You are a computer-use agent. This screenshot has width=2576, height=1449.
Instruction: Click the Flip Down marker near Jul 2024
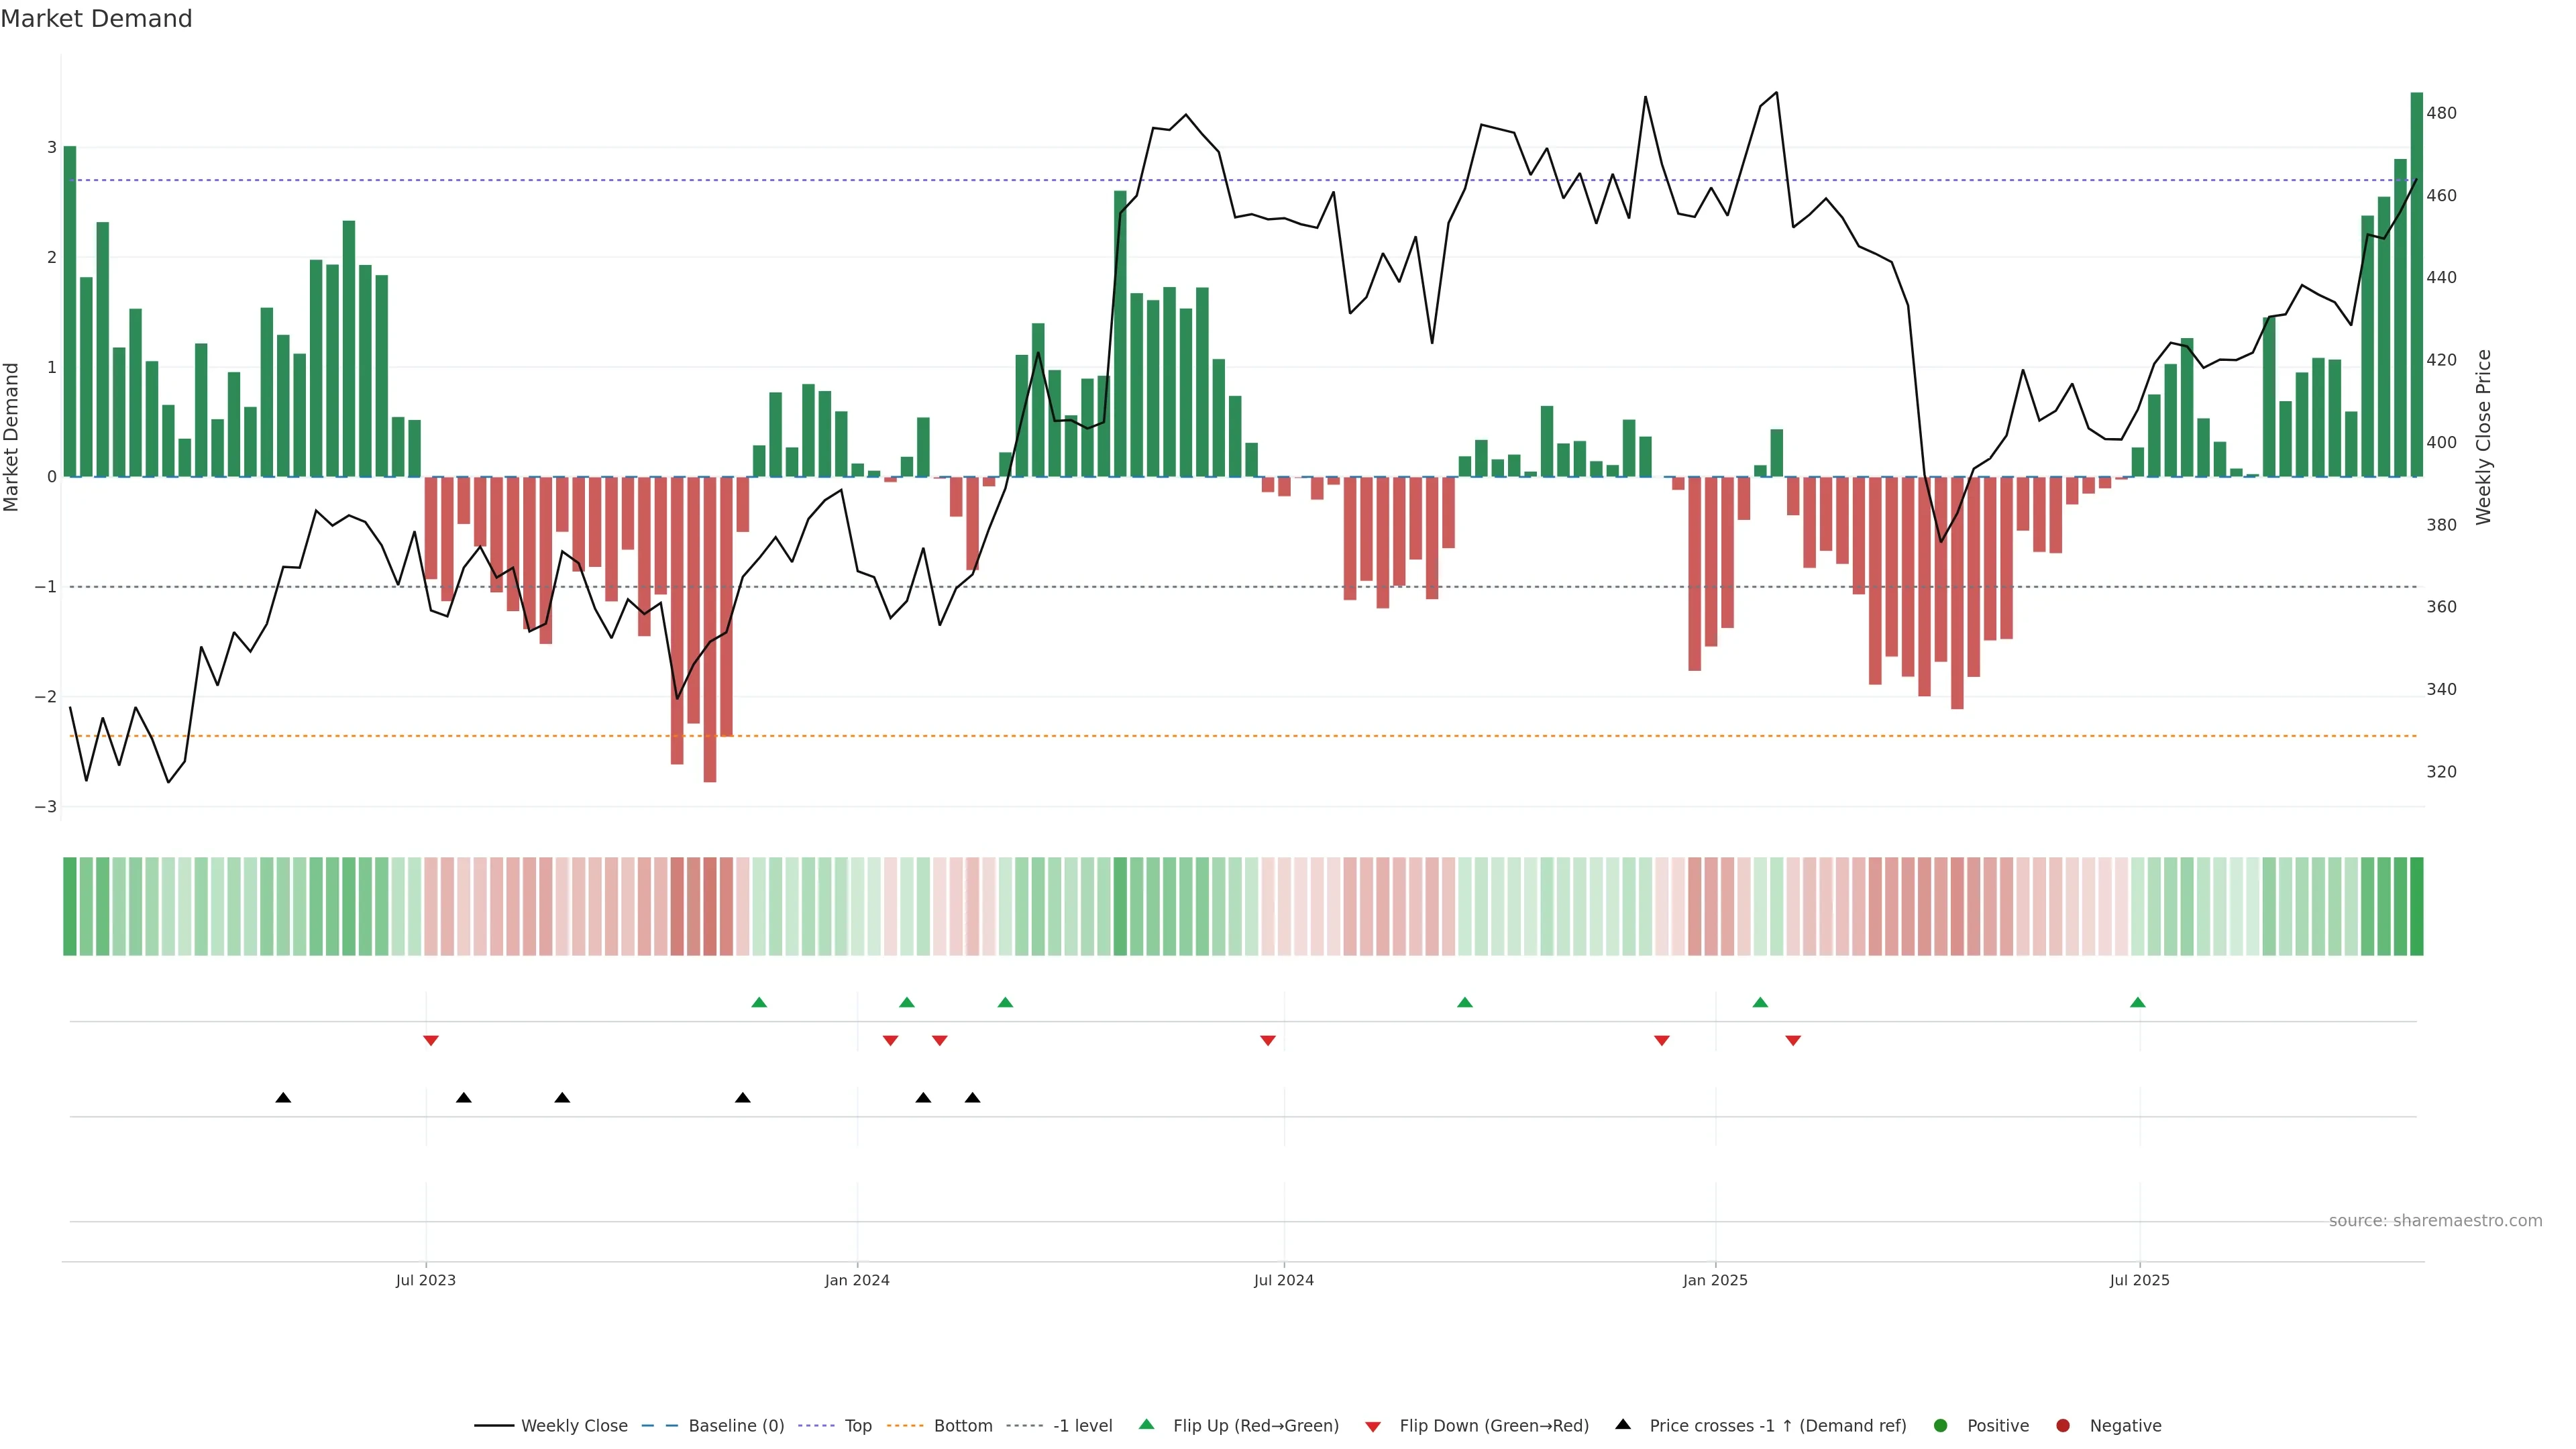point(1268,1041)
